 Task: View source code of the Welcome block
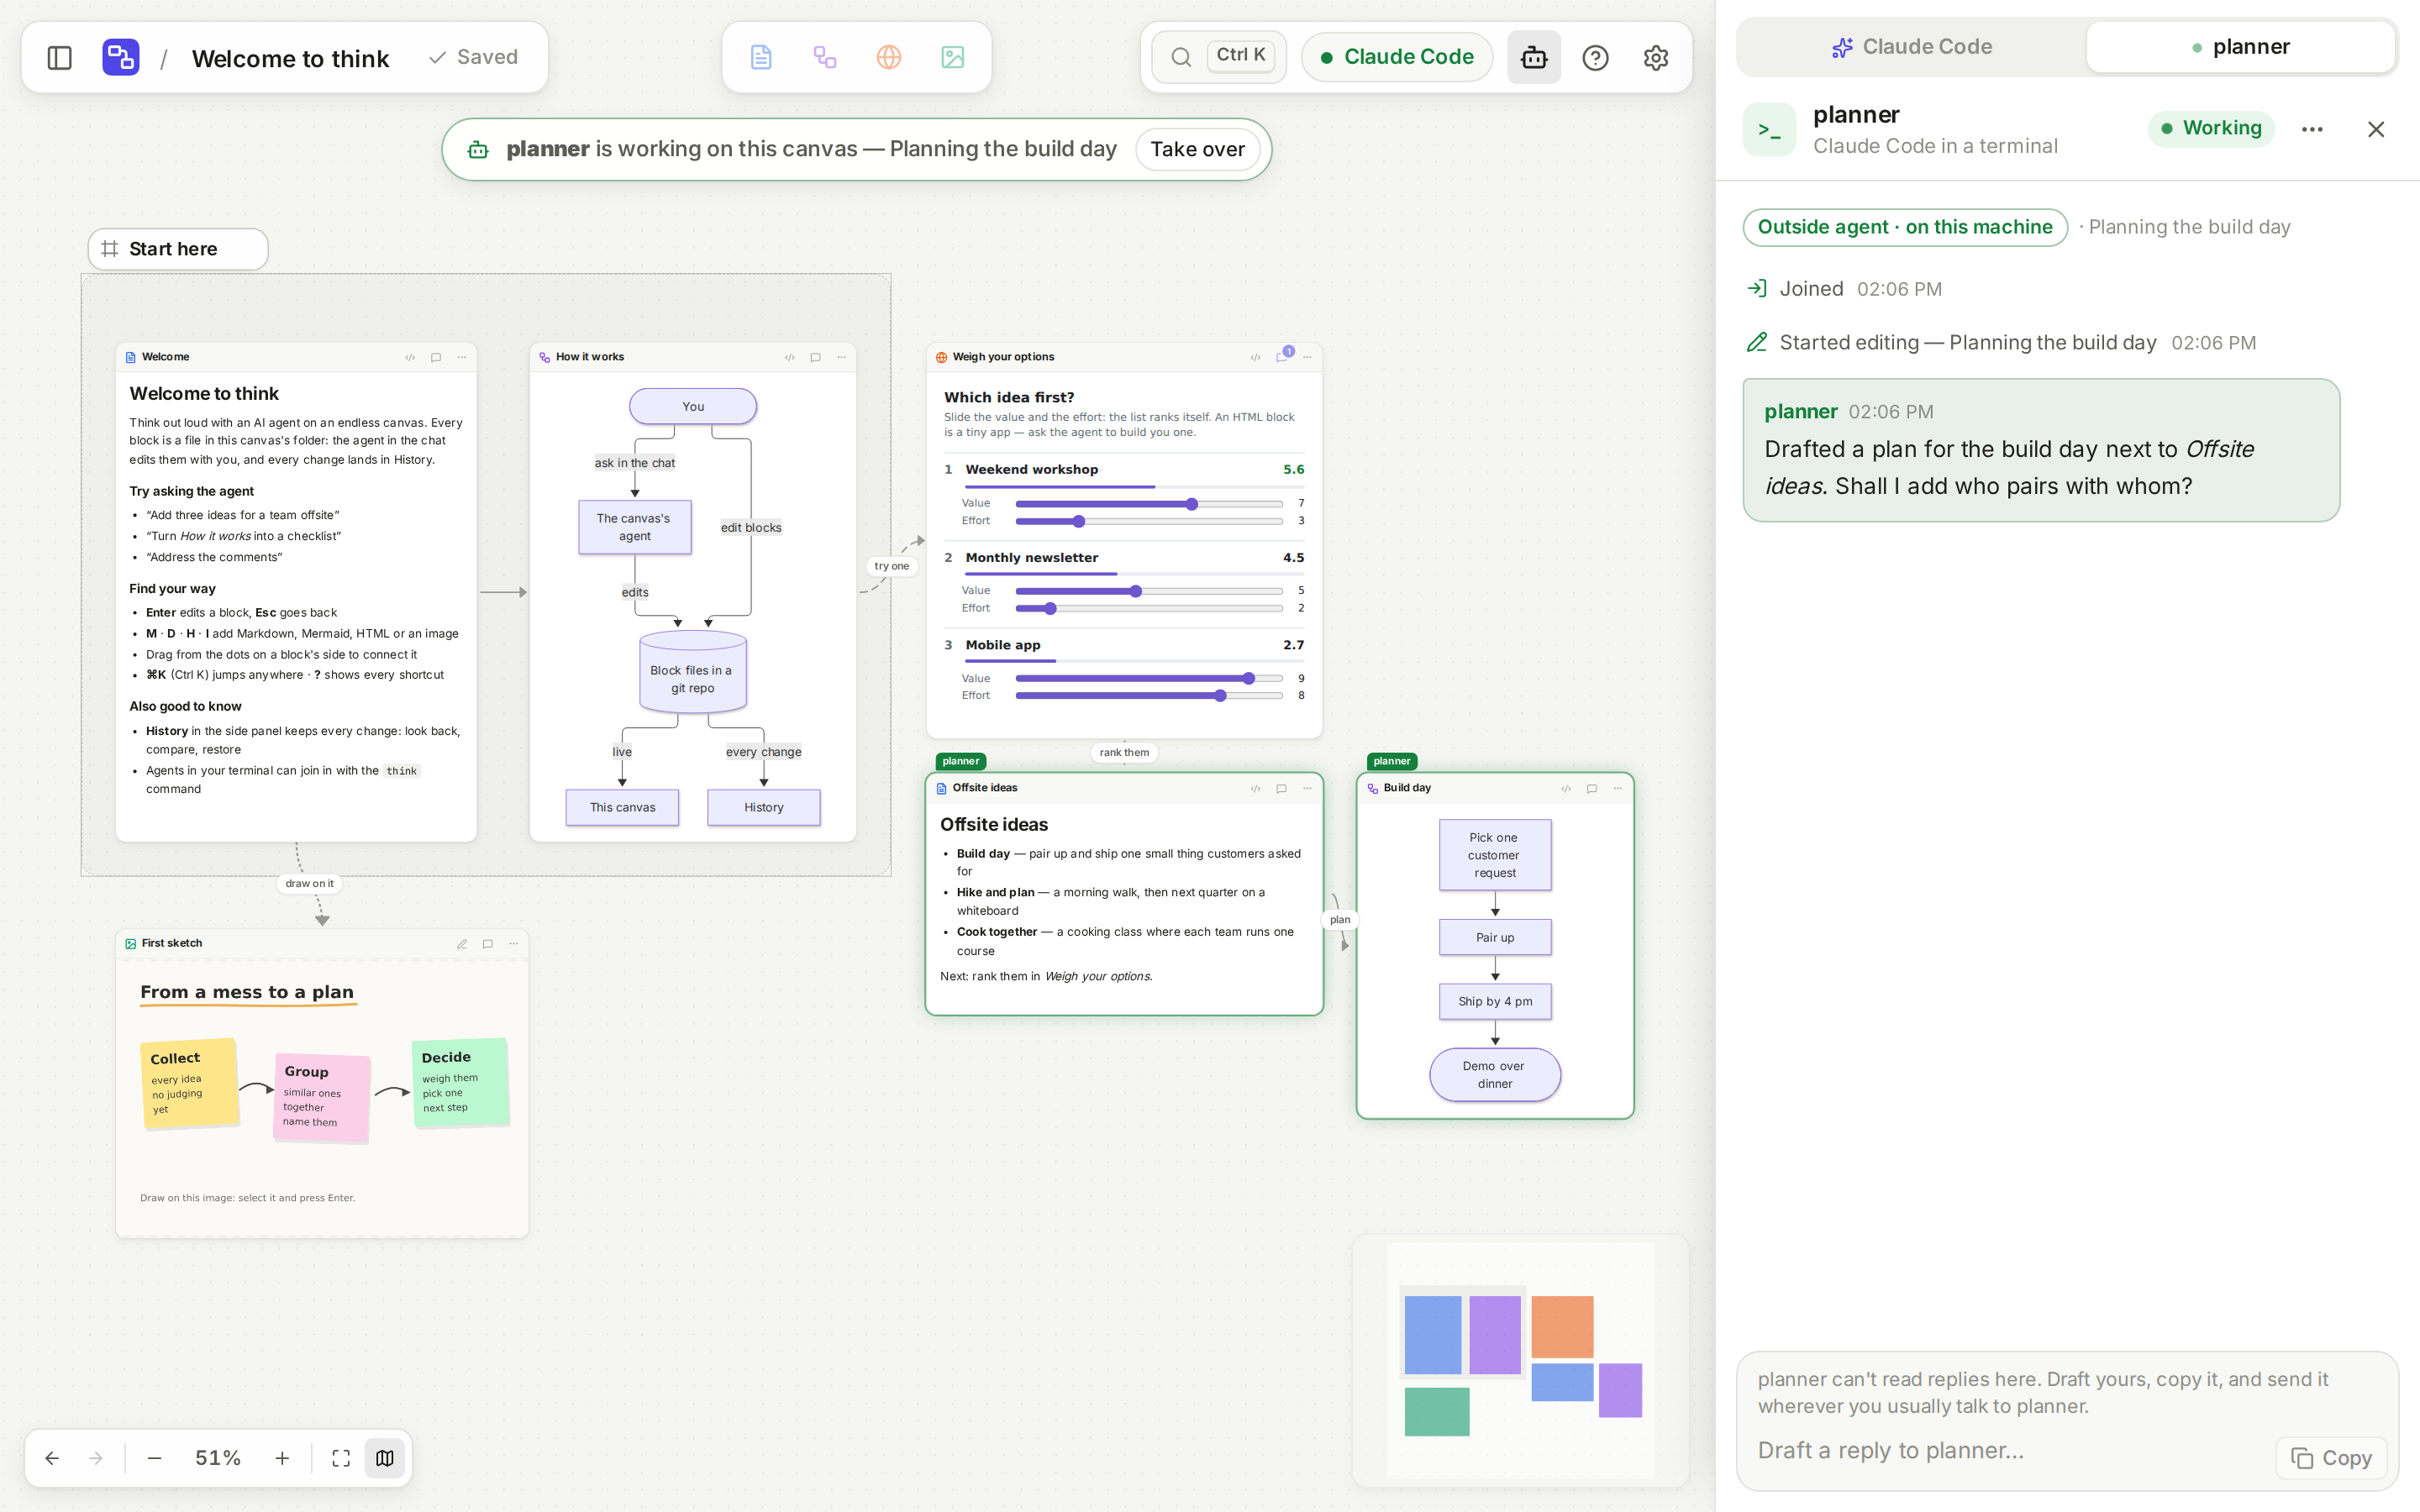[410, 357]
